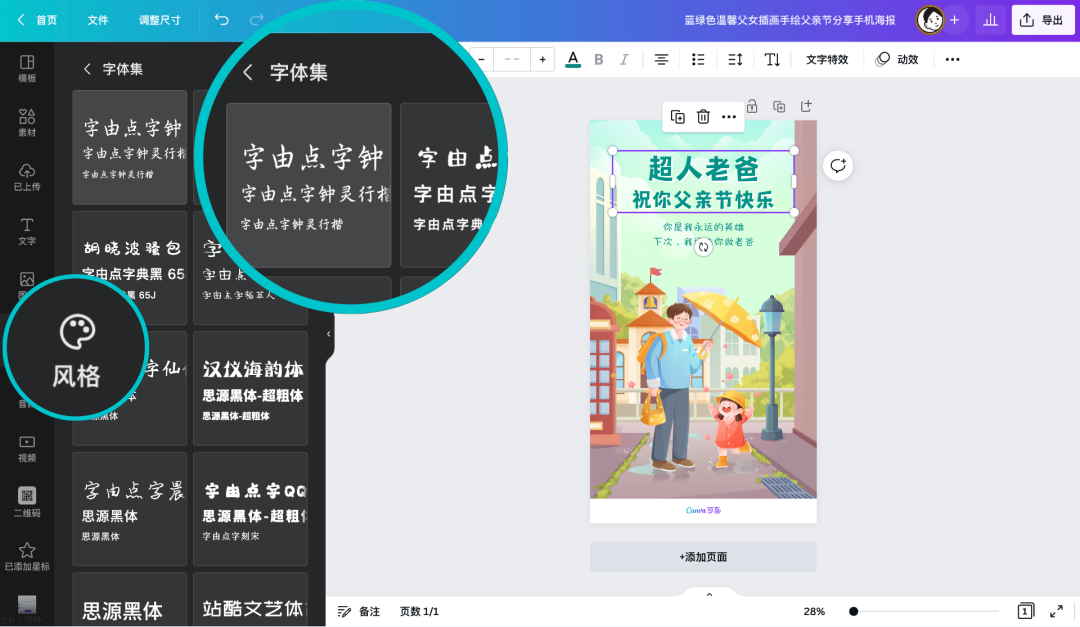Add a collaborator with plus icon
The width and height of the screenshot is (1080, 627).
pyautogui.click(x=954, y=20)
